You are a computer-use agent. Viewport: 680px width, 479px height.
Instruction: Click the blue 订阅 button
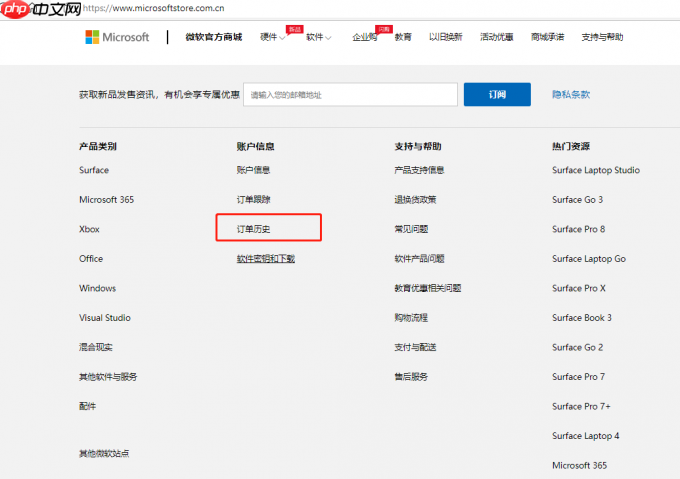[497, 94]
